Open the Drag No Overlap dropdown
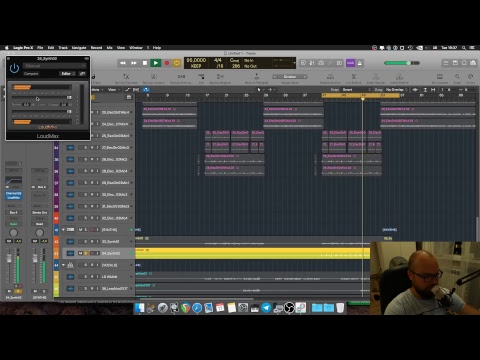 coord(397,90)
